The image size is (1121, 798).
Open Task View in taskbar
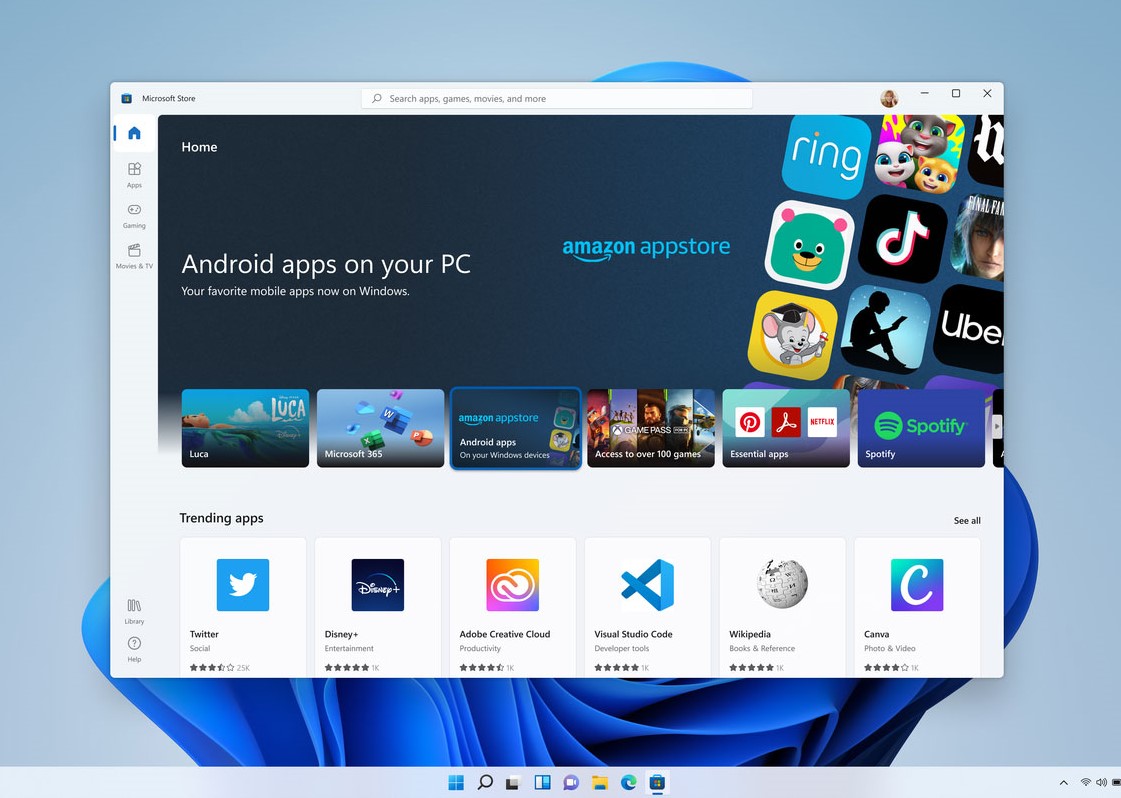513,782
